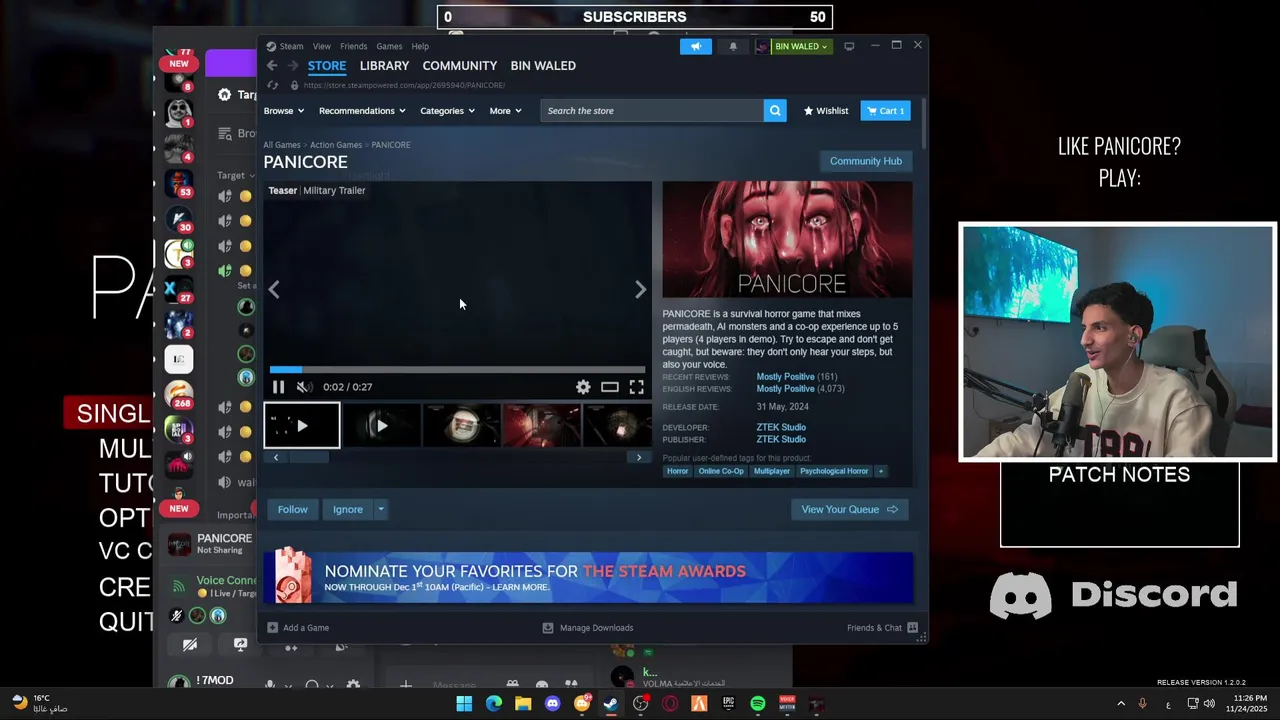1280x720 pixels.
Task: Open the BIN WALED profile tab
Action: 543,65
